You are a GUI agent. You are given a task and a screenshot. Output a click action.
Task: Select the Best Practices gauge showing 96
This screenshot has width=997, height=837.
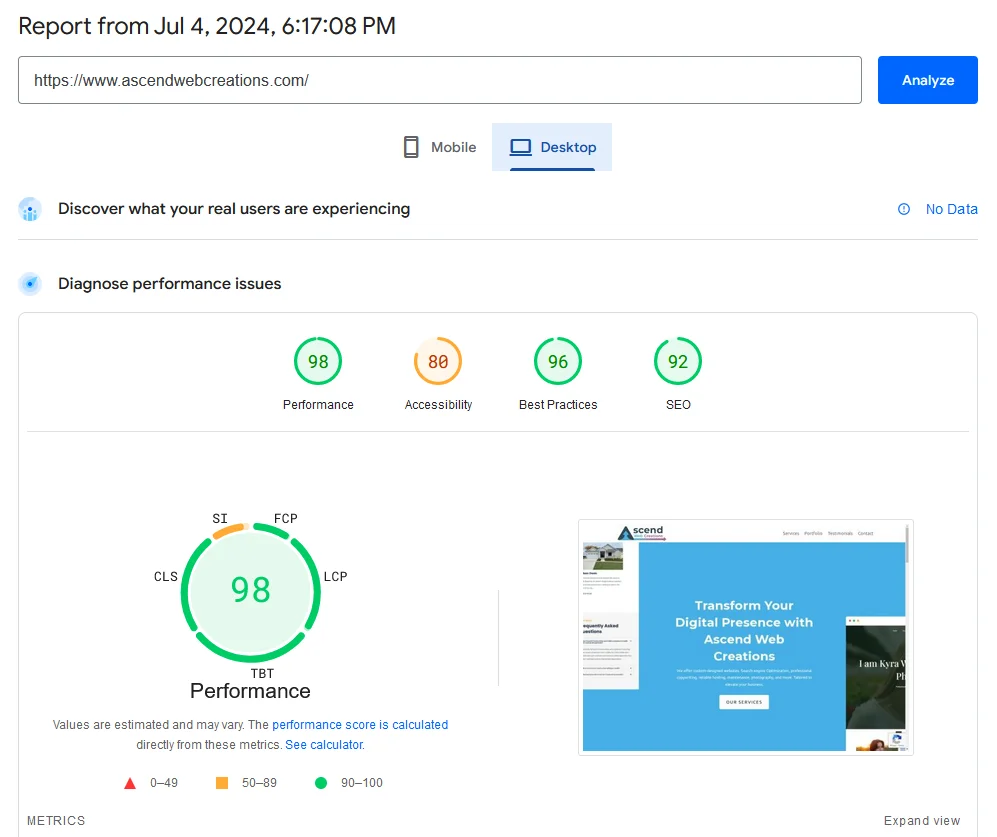coord(557,361)
